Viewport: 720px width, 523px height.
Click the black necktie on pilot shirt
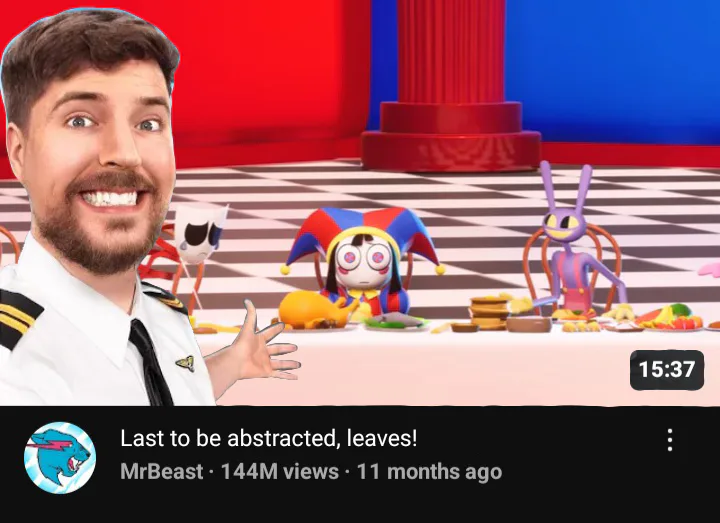[x=150, y=363]
